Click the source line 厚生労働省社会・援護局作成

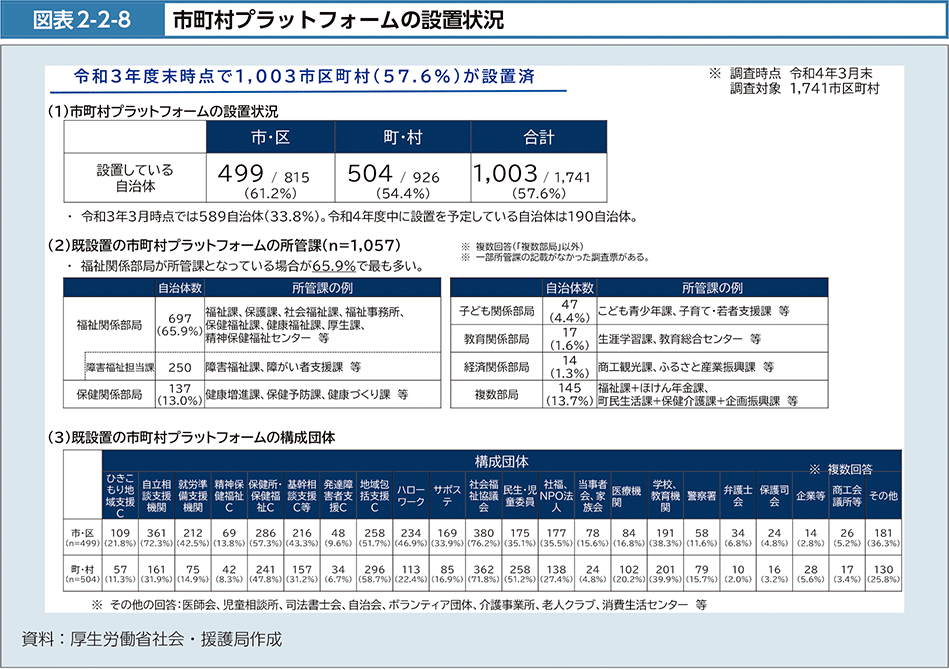tap(151, 638)
